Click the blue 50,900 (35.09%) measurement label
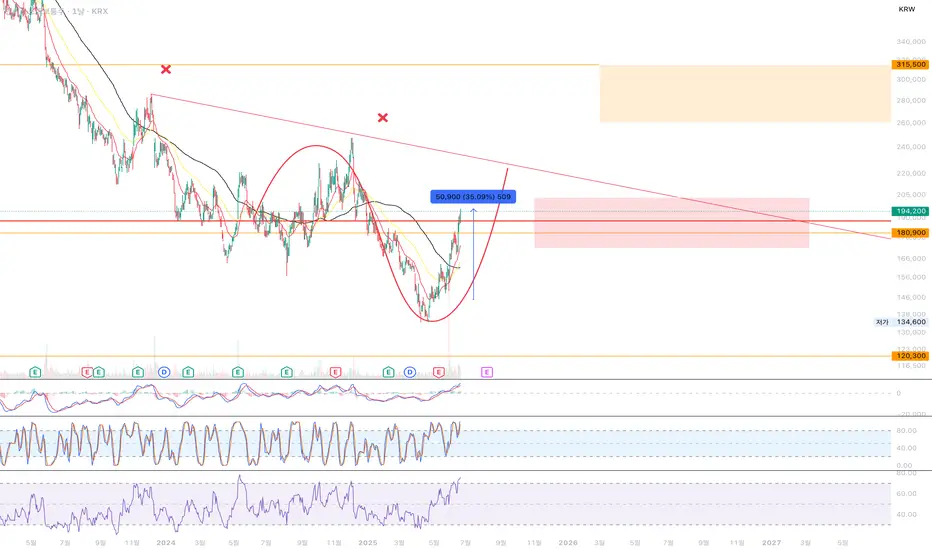The image size is (932, 550). [x=473, y=196]
